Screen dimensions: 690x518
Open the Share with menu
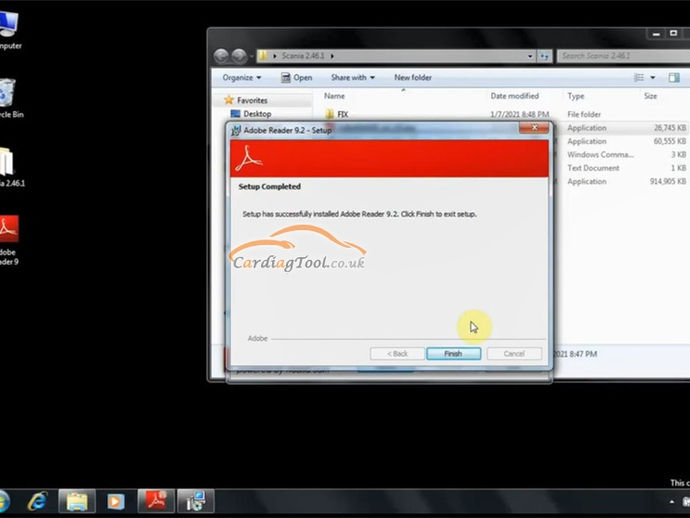coord(353,77)
